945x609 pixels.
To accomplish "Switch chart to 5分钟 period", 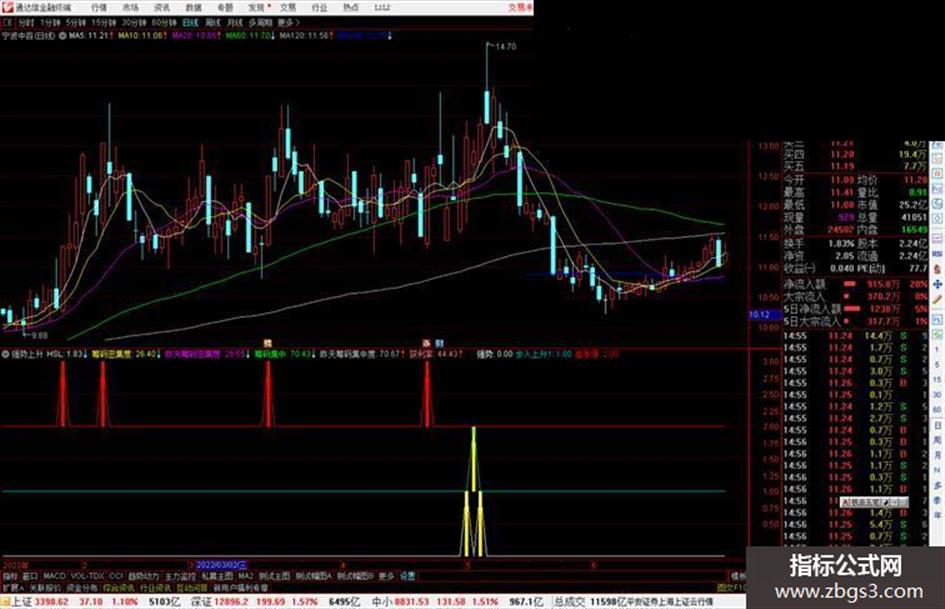I will tap(76, 22).
